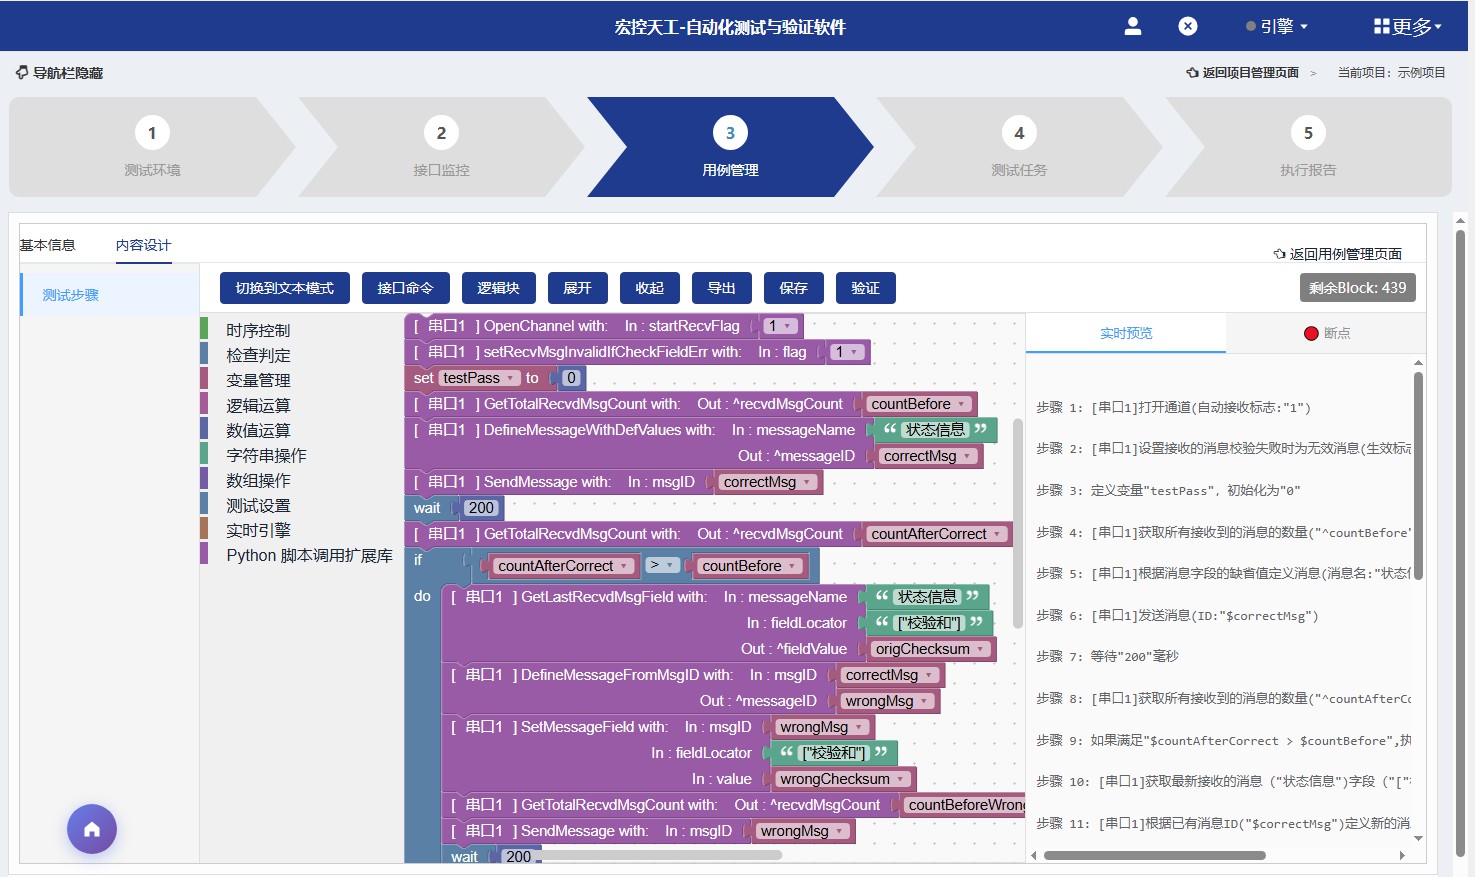Click the navigation bar hide pin icon

point(22,73)
